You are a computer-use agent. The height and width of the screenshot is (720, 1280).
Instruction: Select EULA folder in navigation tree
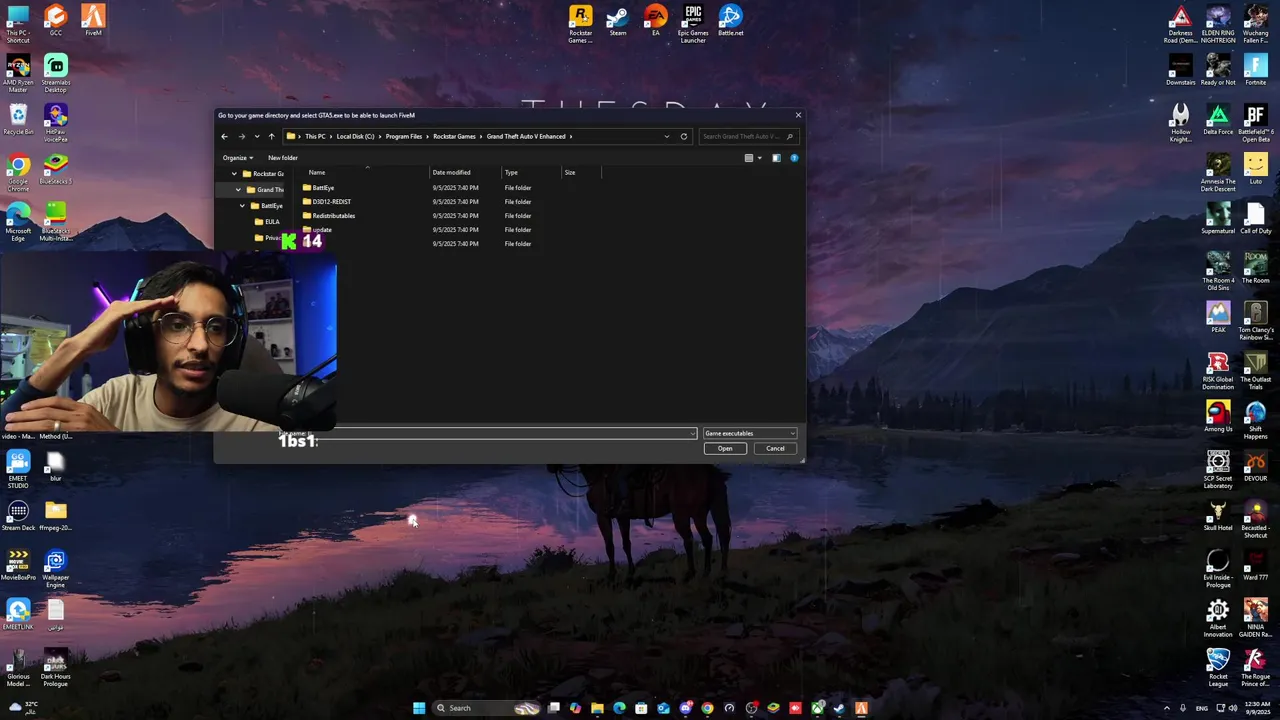click(x=267, y=222)
